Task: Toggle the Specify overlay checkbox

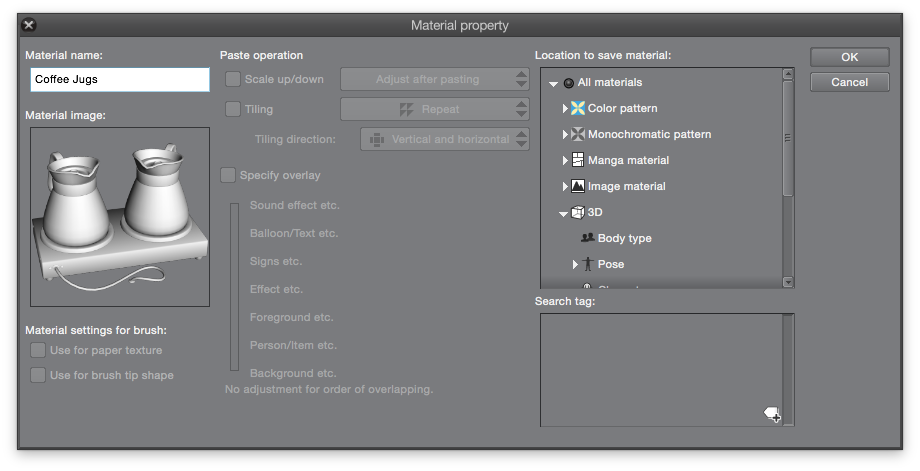Action: 228,175
